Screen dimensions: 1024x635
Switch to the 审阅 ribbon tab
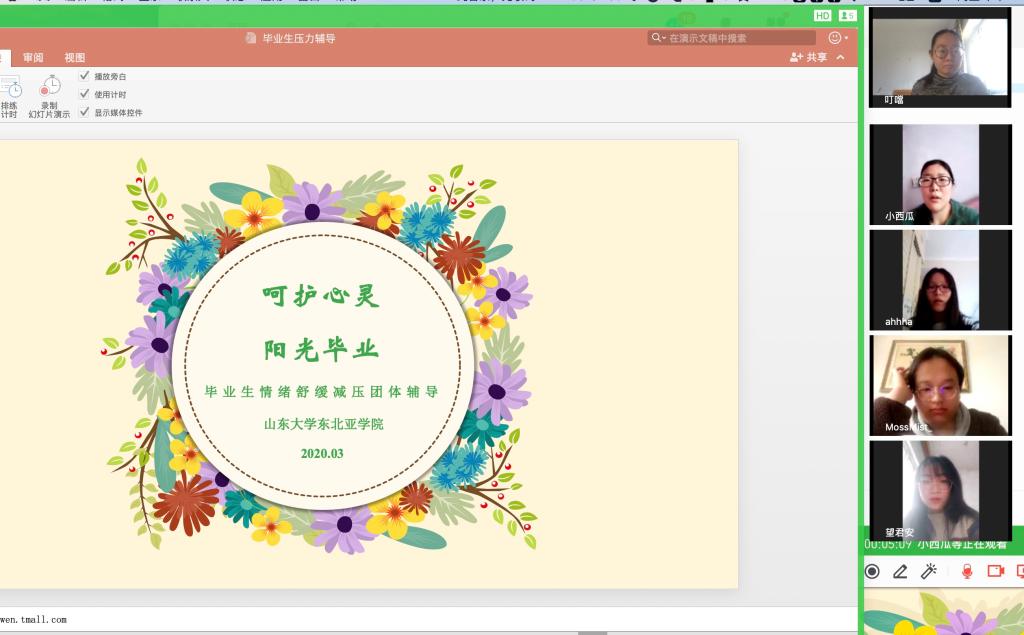coord(34,58)
